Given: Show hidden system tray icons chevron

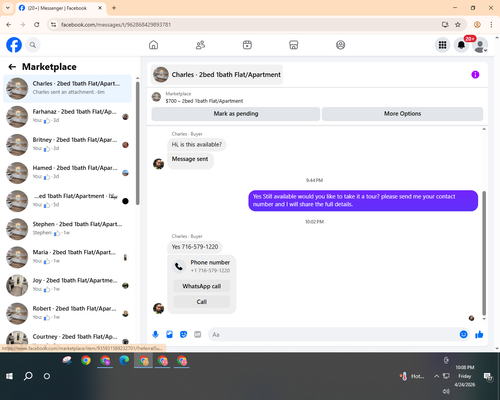Looking at the screenshot, I should pos(436,376).
